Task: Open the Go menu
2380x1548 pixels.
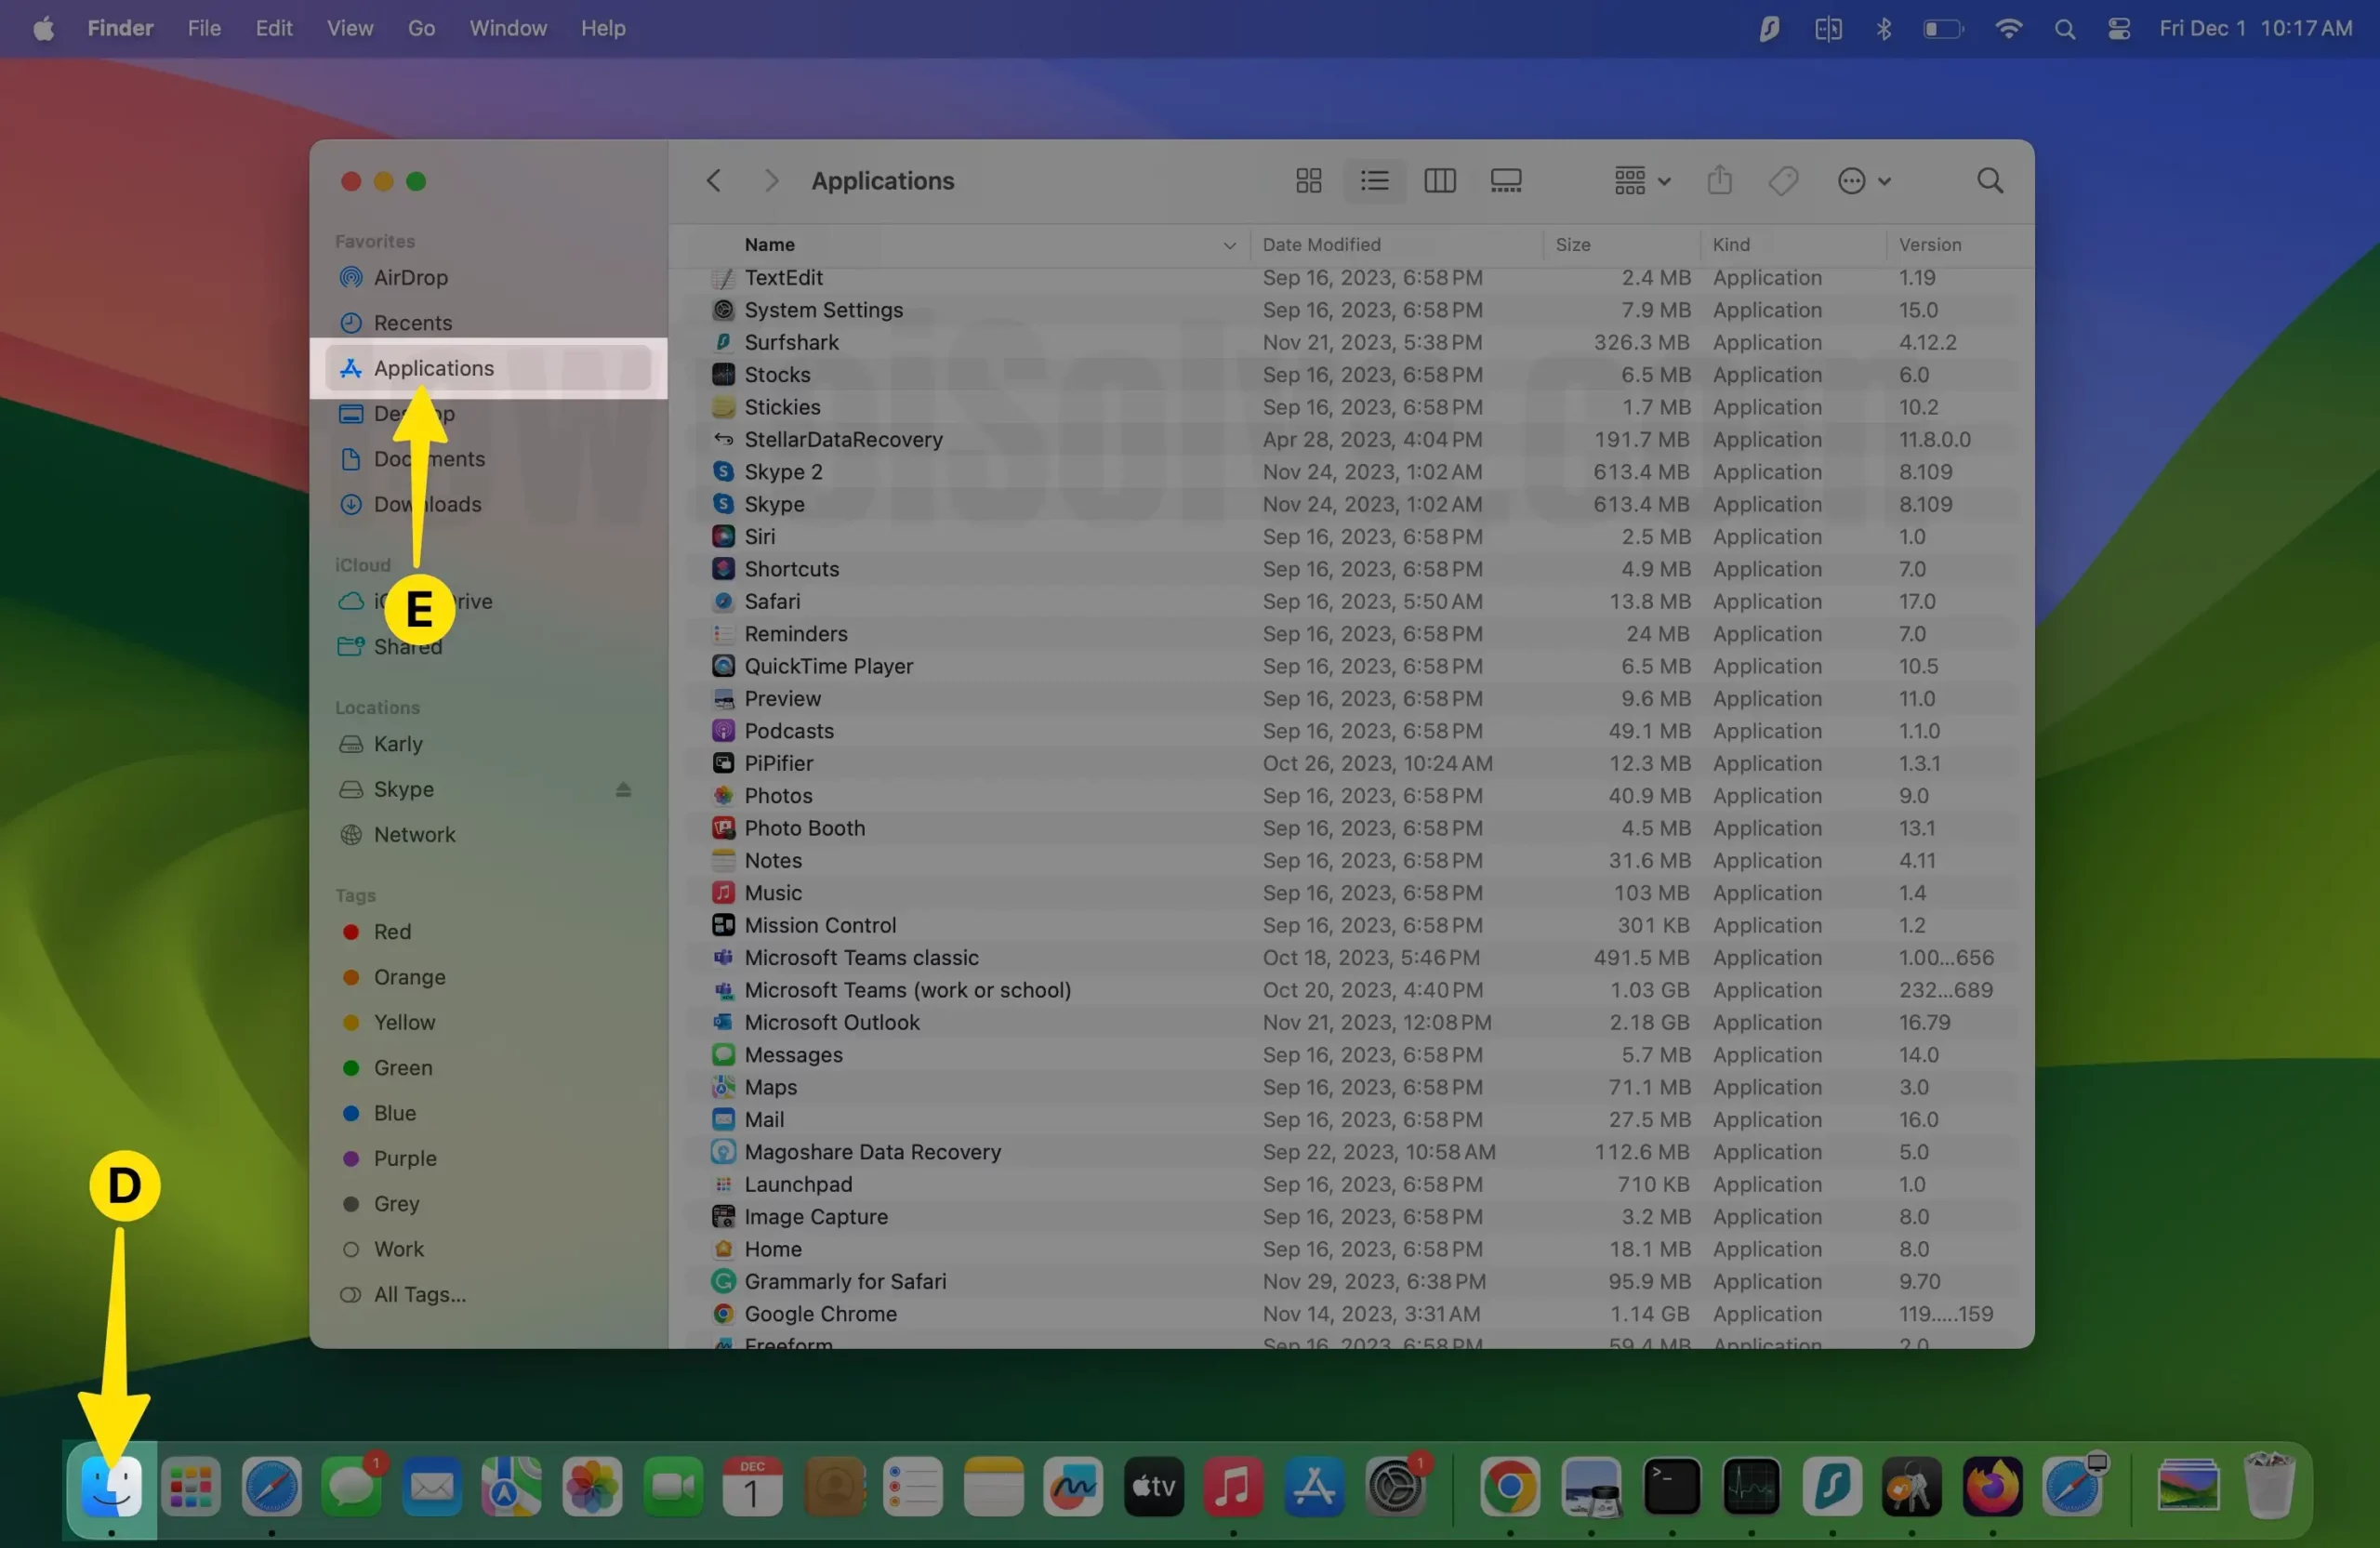Action: [x=421, y=28]
